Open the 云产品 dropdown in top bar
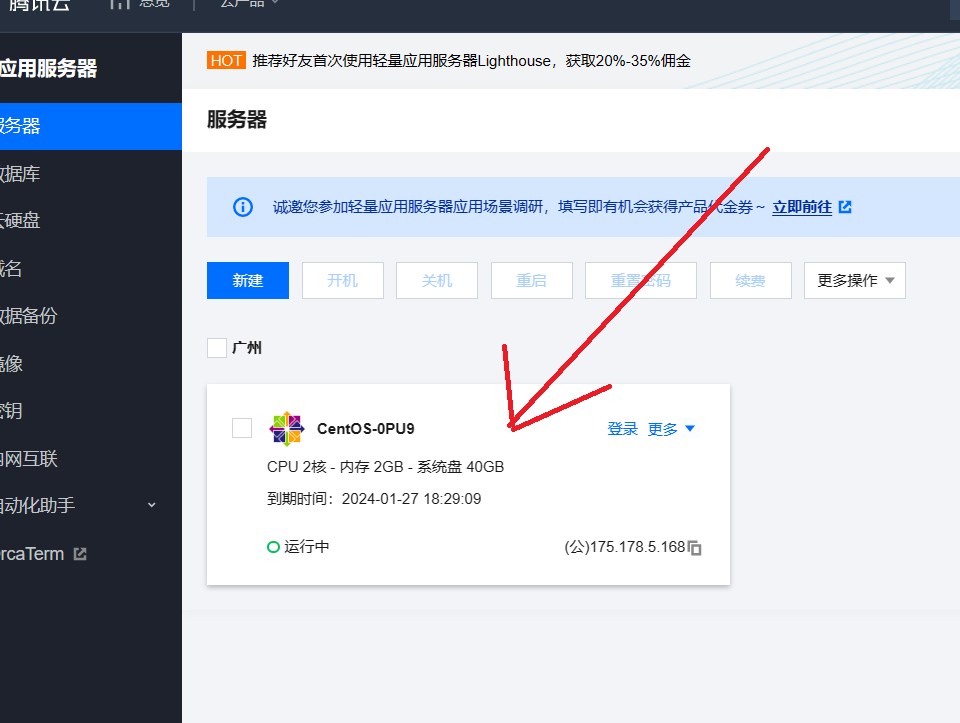960x723 pixels. 249,4
